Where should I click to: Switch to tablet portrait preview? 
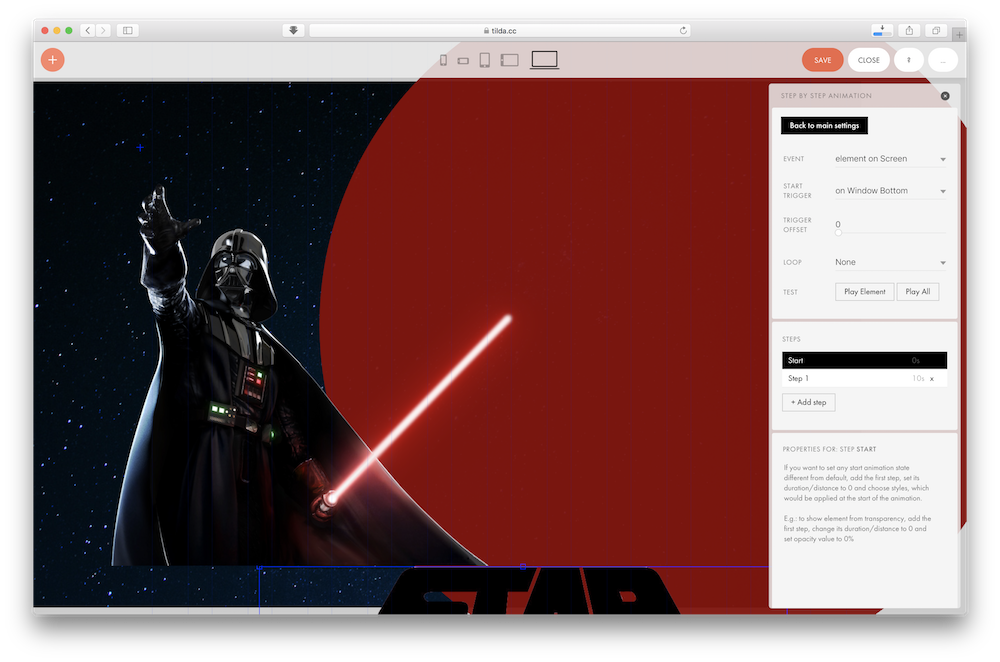485,59
